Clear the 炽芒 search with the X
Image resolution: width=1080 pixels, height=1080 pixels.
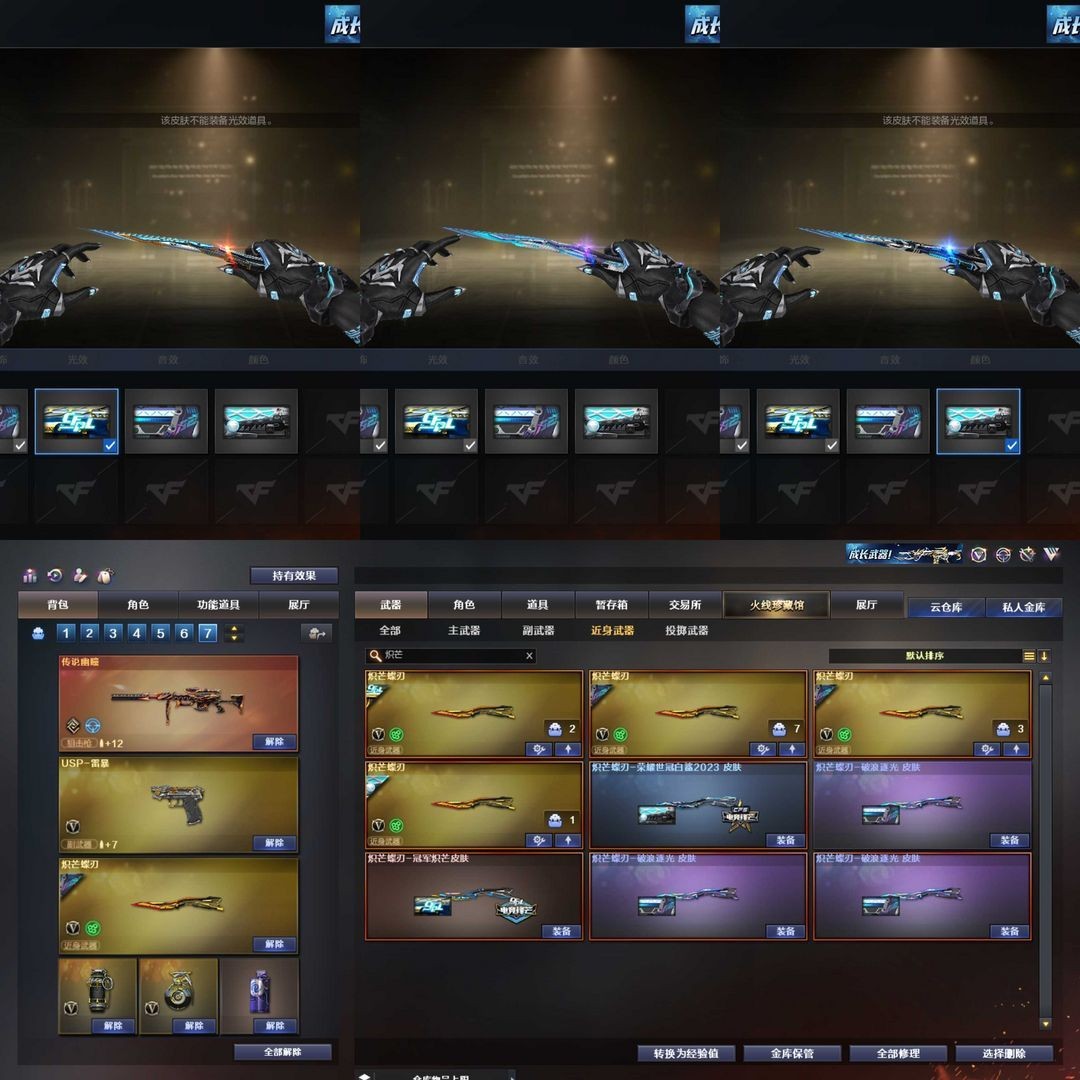click(x=529, y=656)
